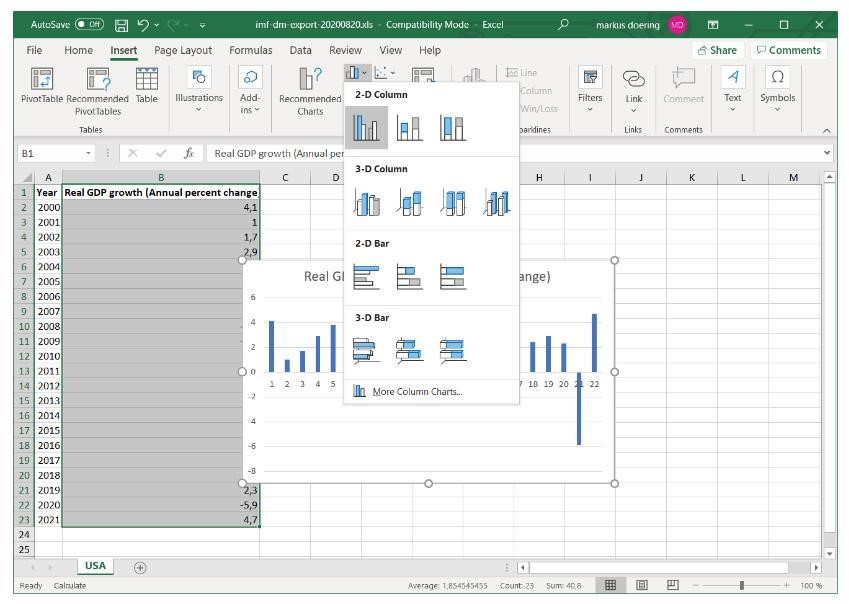Switch to the Formulas tab

pos(251,50)
